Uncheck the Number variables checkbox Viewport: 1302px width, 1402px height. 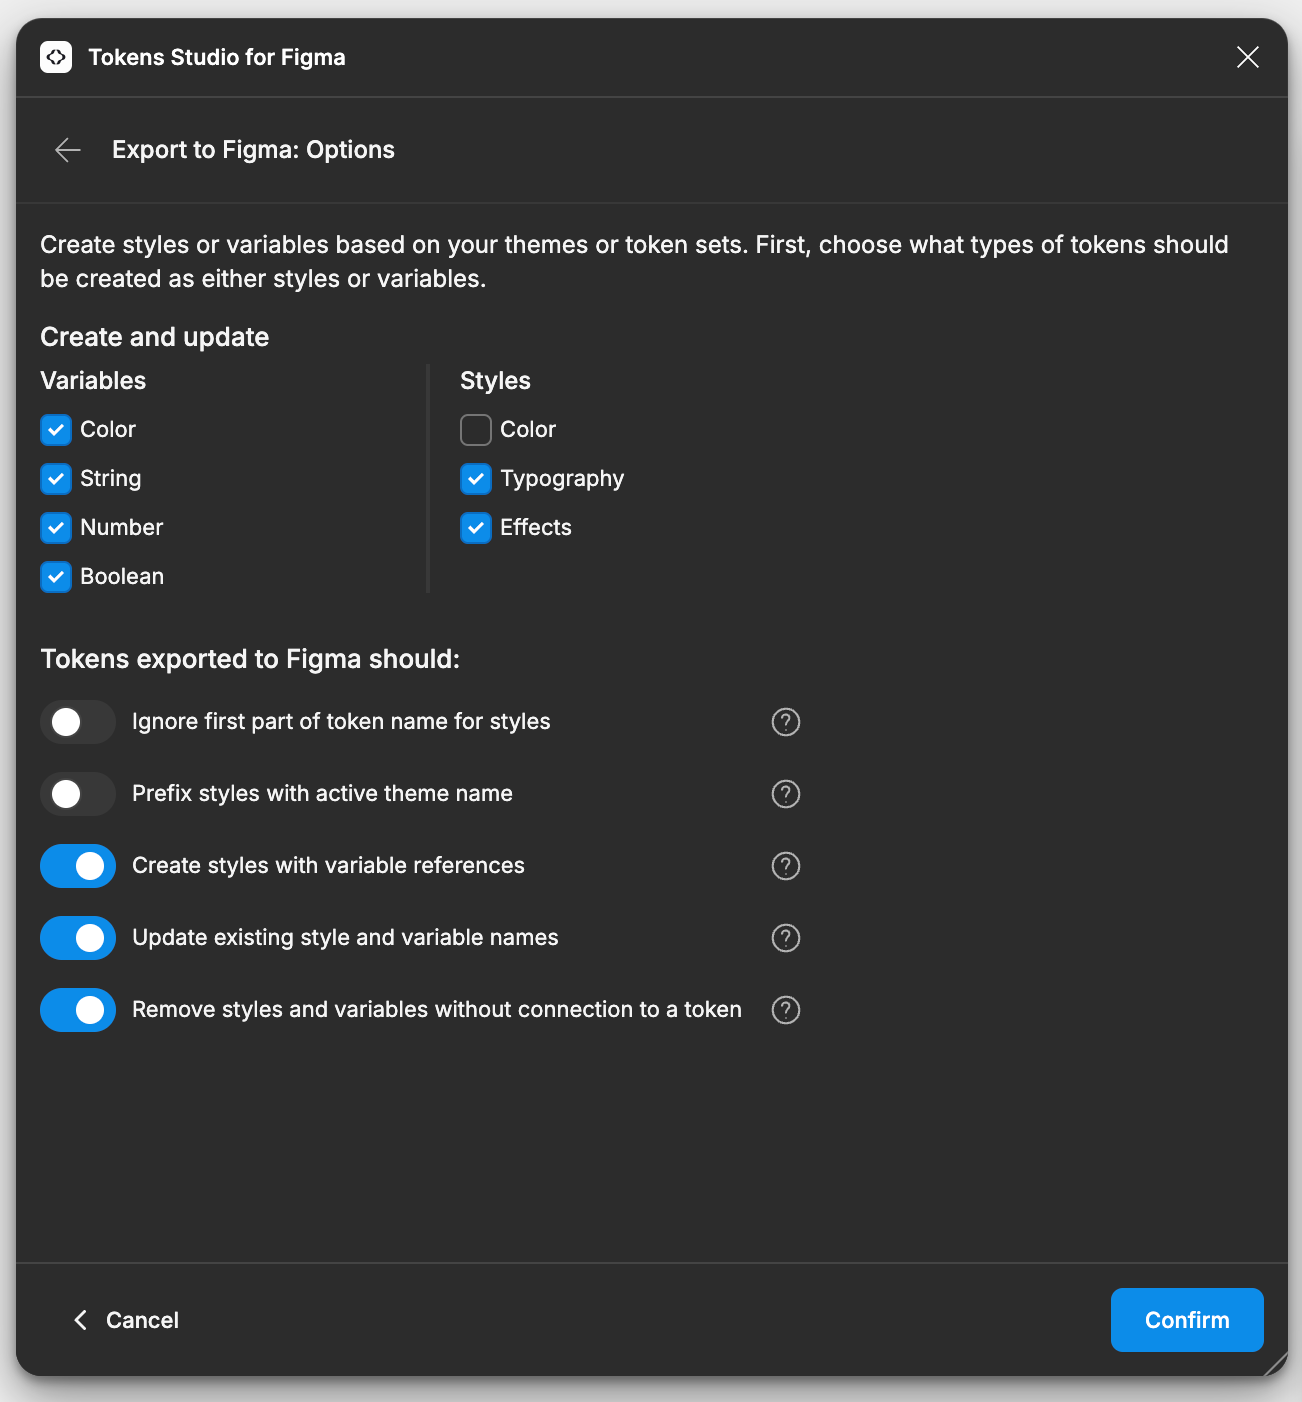pos(56,528)
